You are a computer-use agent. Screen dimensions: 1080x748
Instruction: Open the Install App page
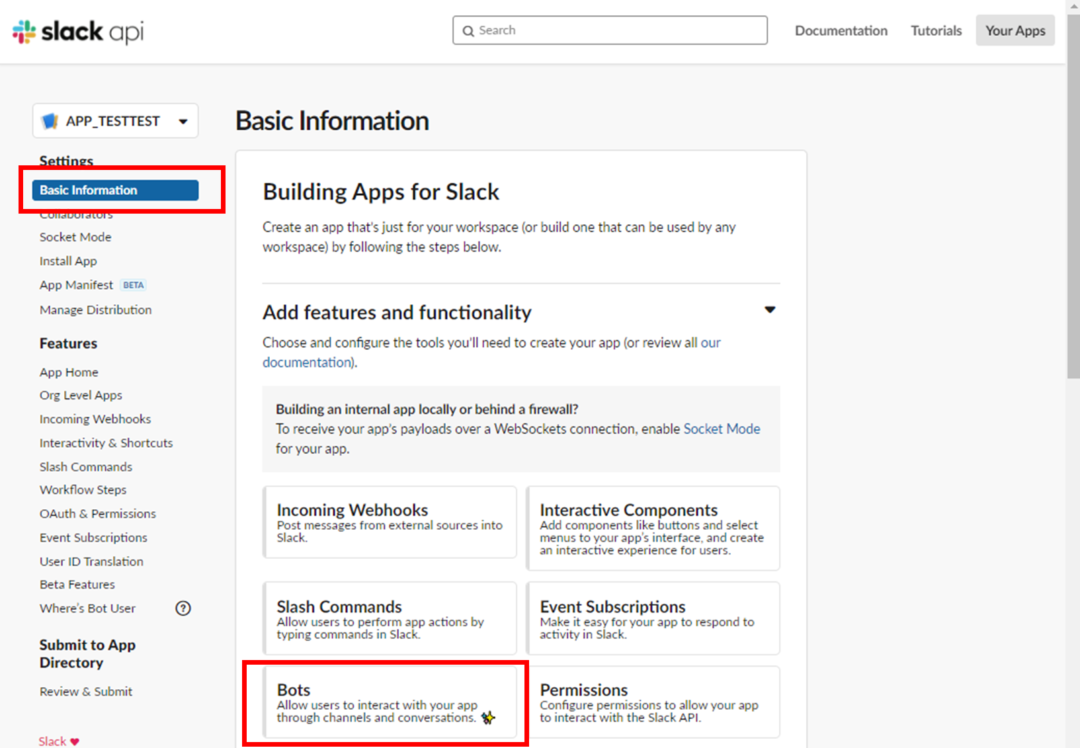click(x=68, y=261)
